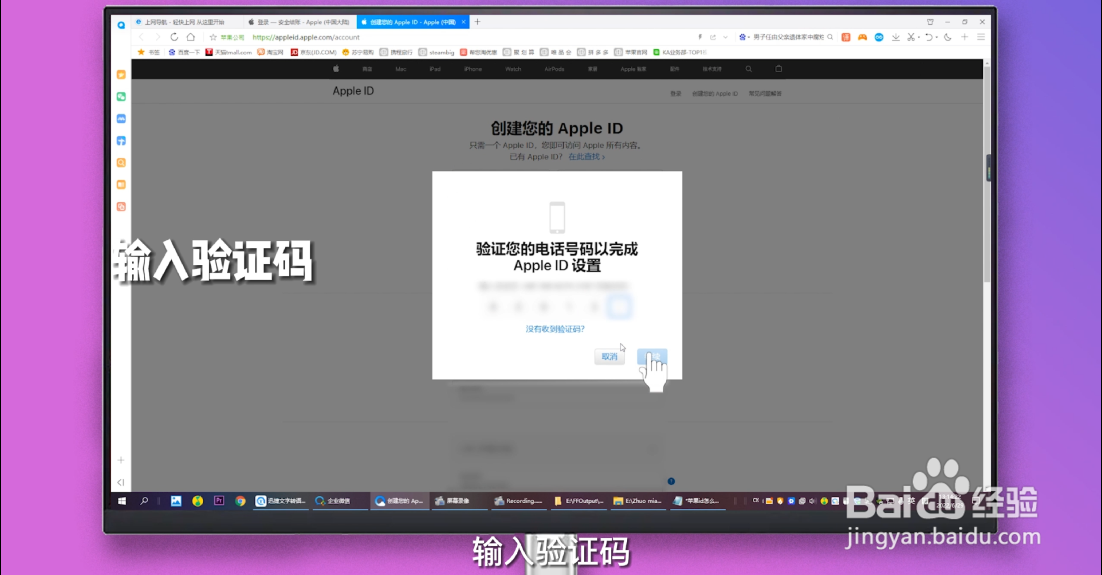Open iPhone in Apple navigation bar
This screenshot has height=575, width=1102.
coord(473,69)
